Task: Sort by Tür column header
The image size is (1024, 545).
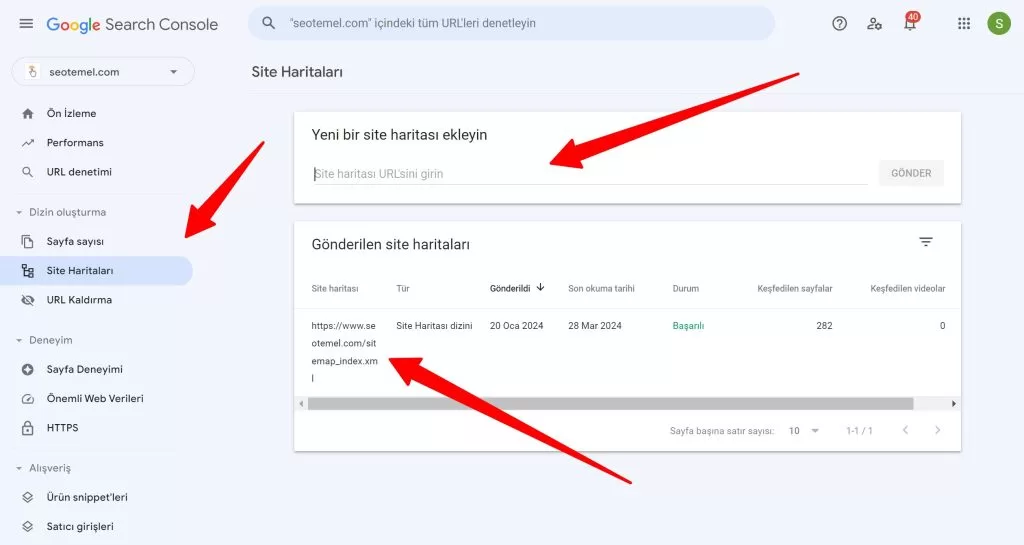Action: 403,288
